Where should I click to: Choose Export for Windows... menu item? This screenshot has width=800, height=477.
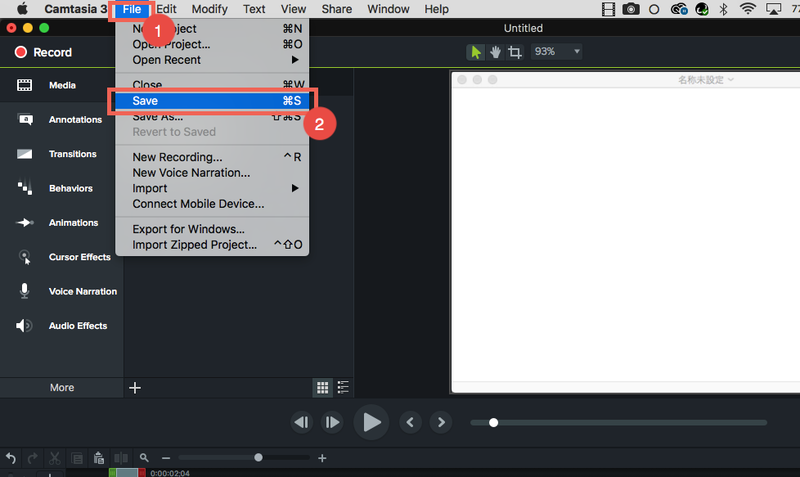pyautogui.click(x=212, y=230)
